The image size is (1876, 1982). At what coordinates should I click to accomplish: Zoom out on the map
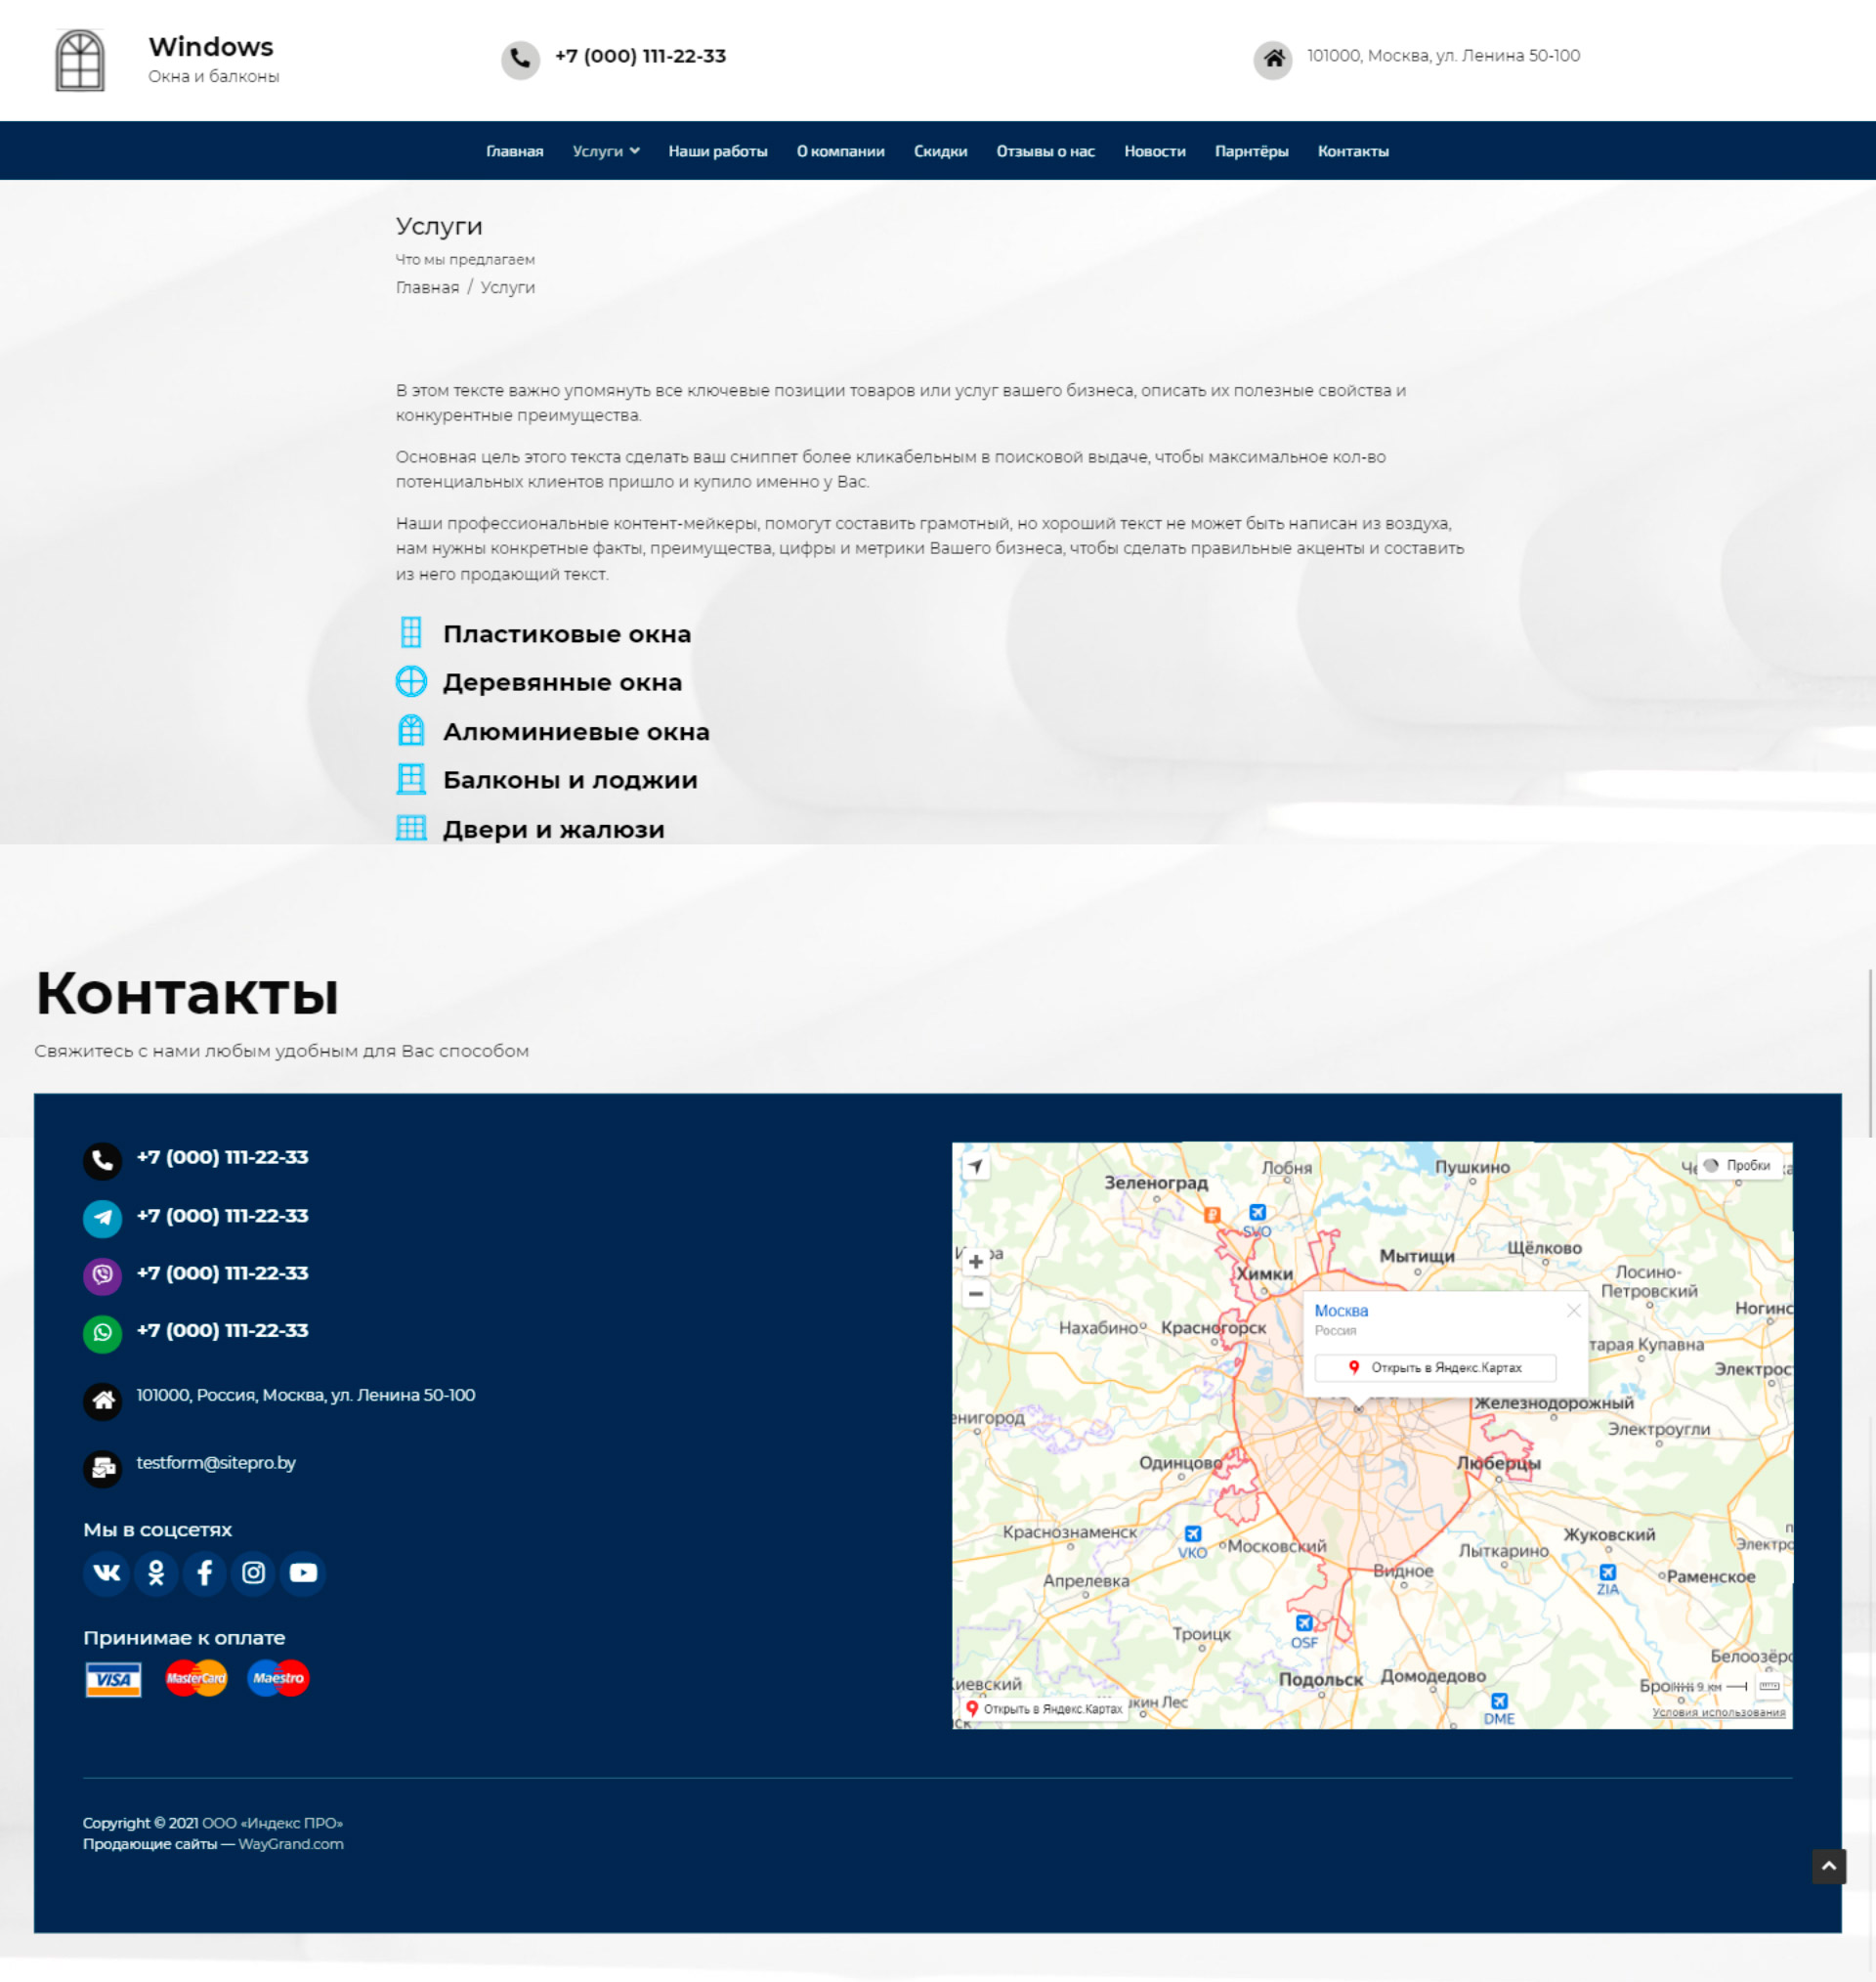tap(976, 1294)
